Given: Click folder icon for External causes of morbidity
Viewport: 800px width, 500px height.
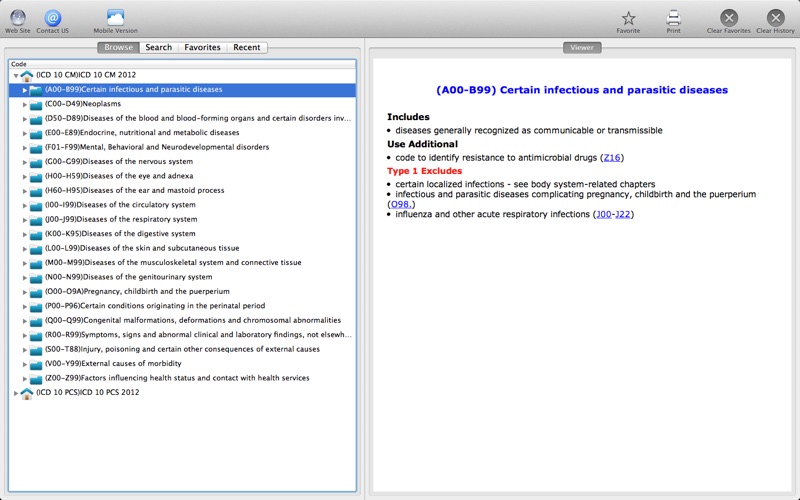Looking at the screenshot, I should click(x=36, y=364).
